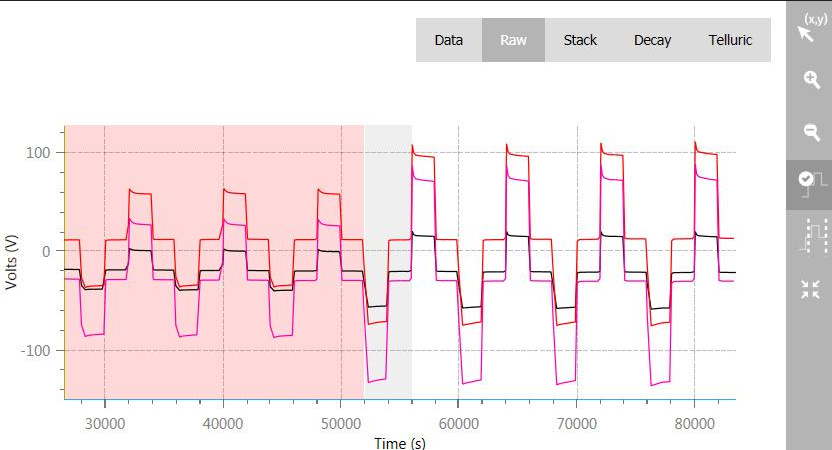Click the -100 tick label on the volts axis
The width and height of the screenshot is (832, 450).
point(38,351)
